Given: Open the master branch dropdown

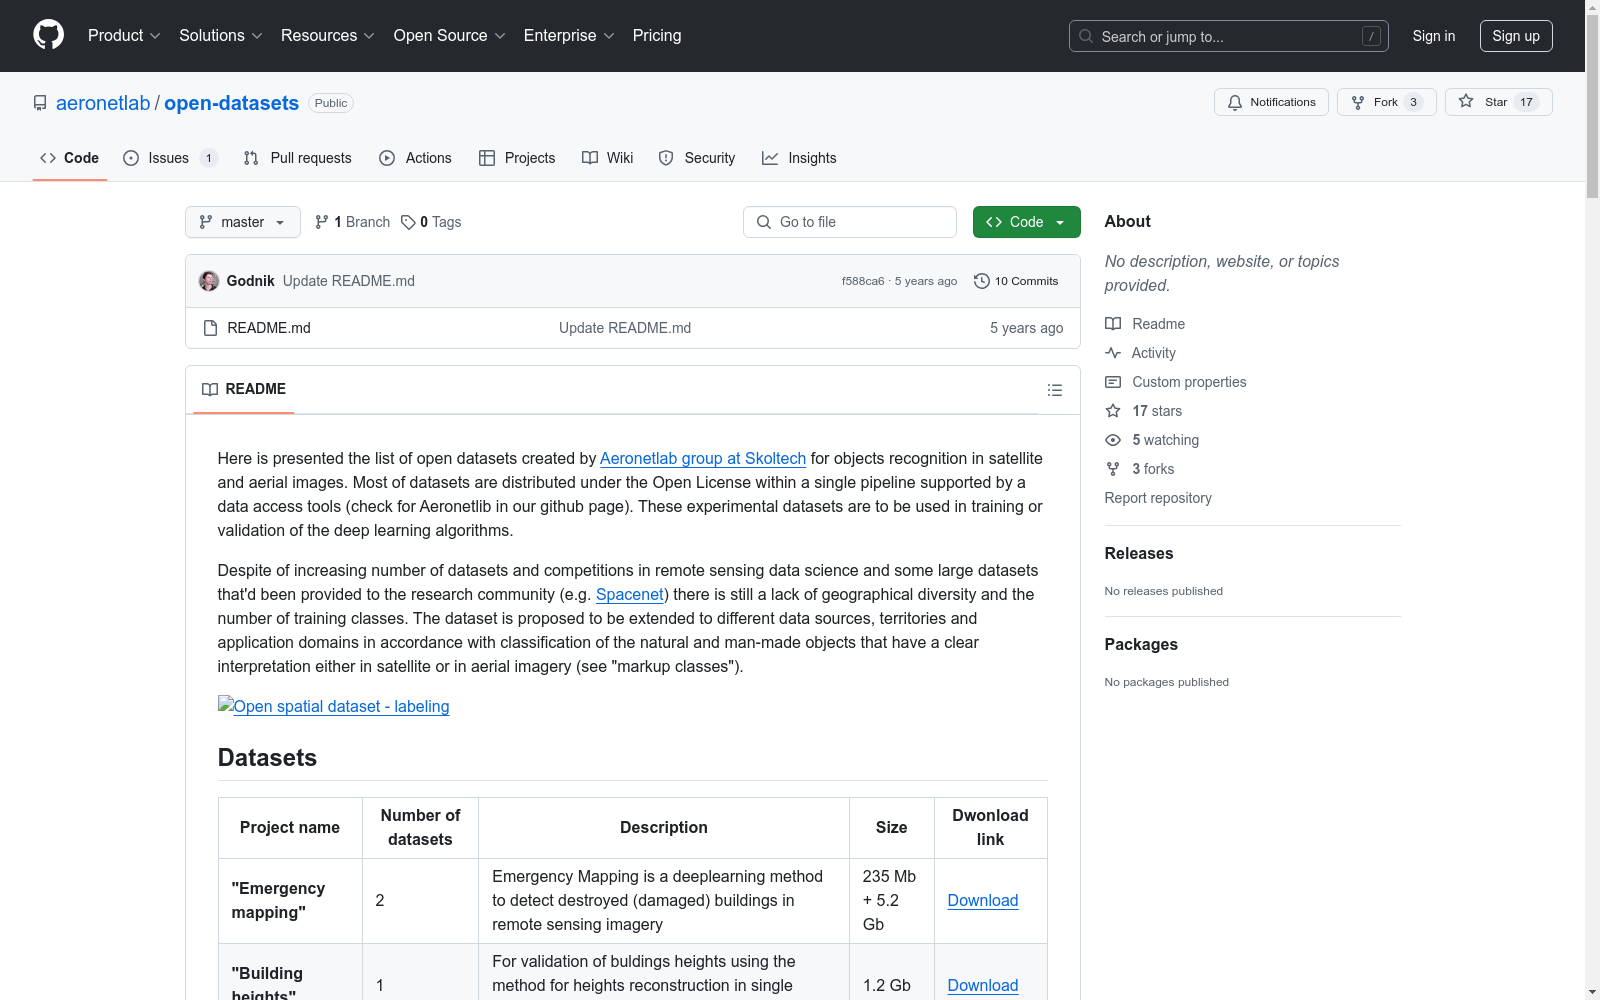Looking at the screenshot, I should [x=243, y=222].
